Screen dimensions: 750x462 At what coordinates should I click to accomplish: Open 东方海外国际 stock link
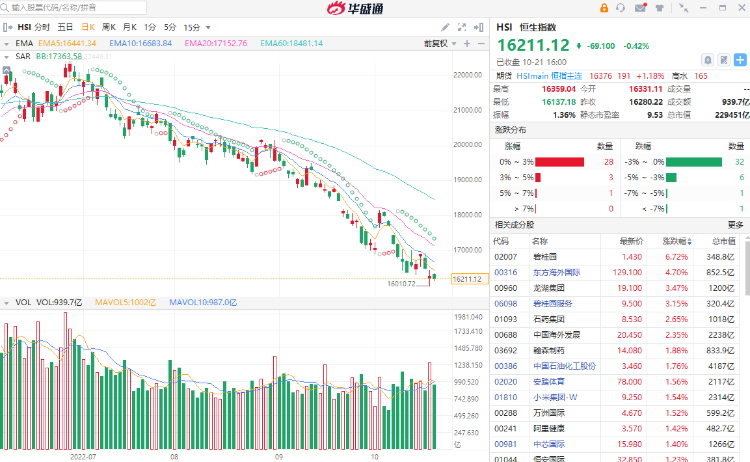pos(556,273)
